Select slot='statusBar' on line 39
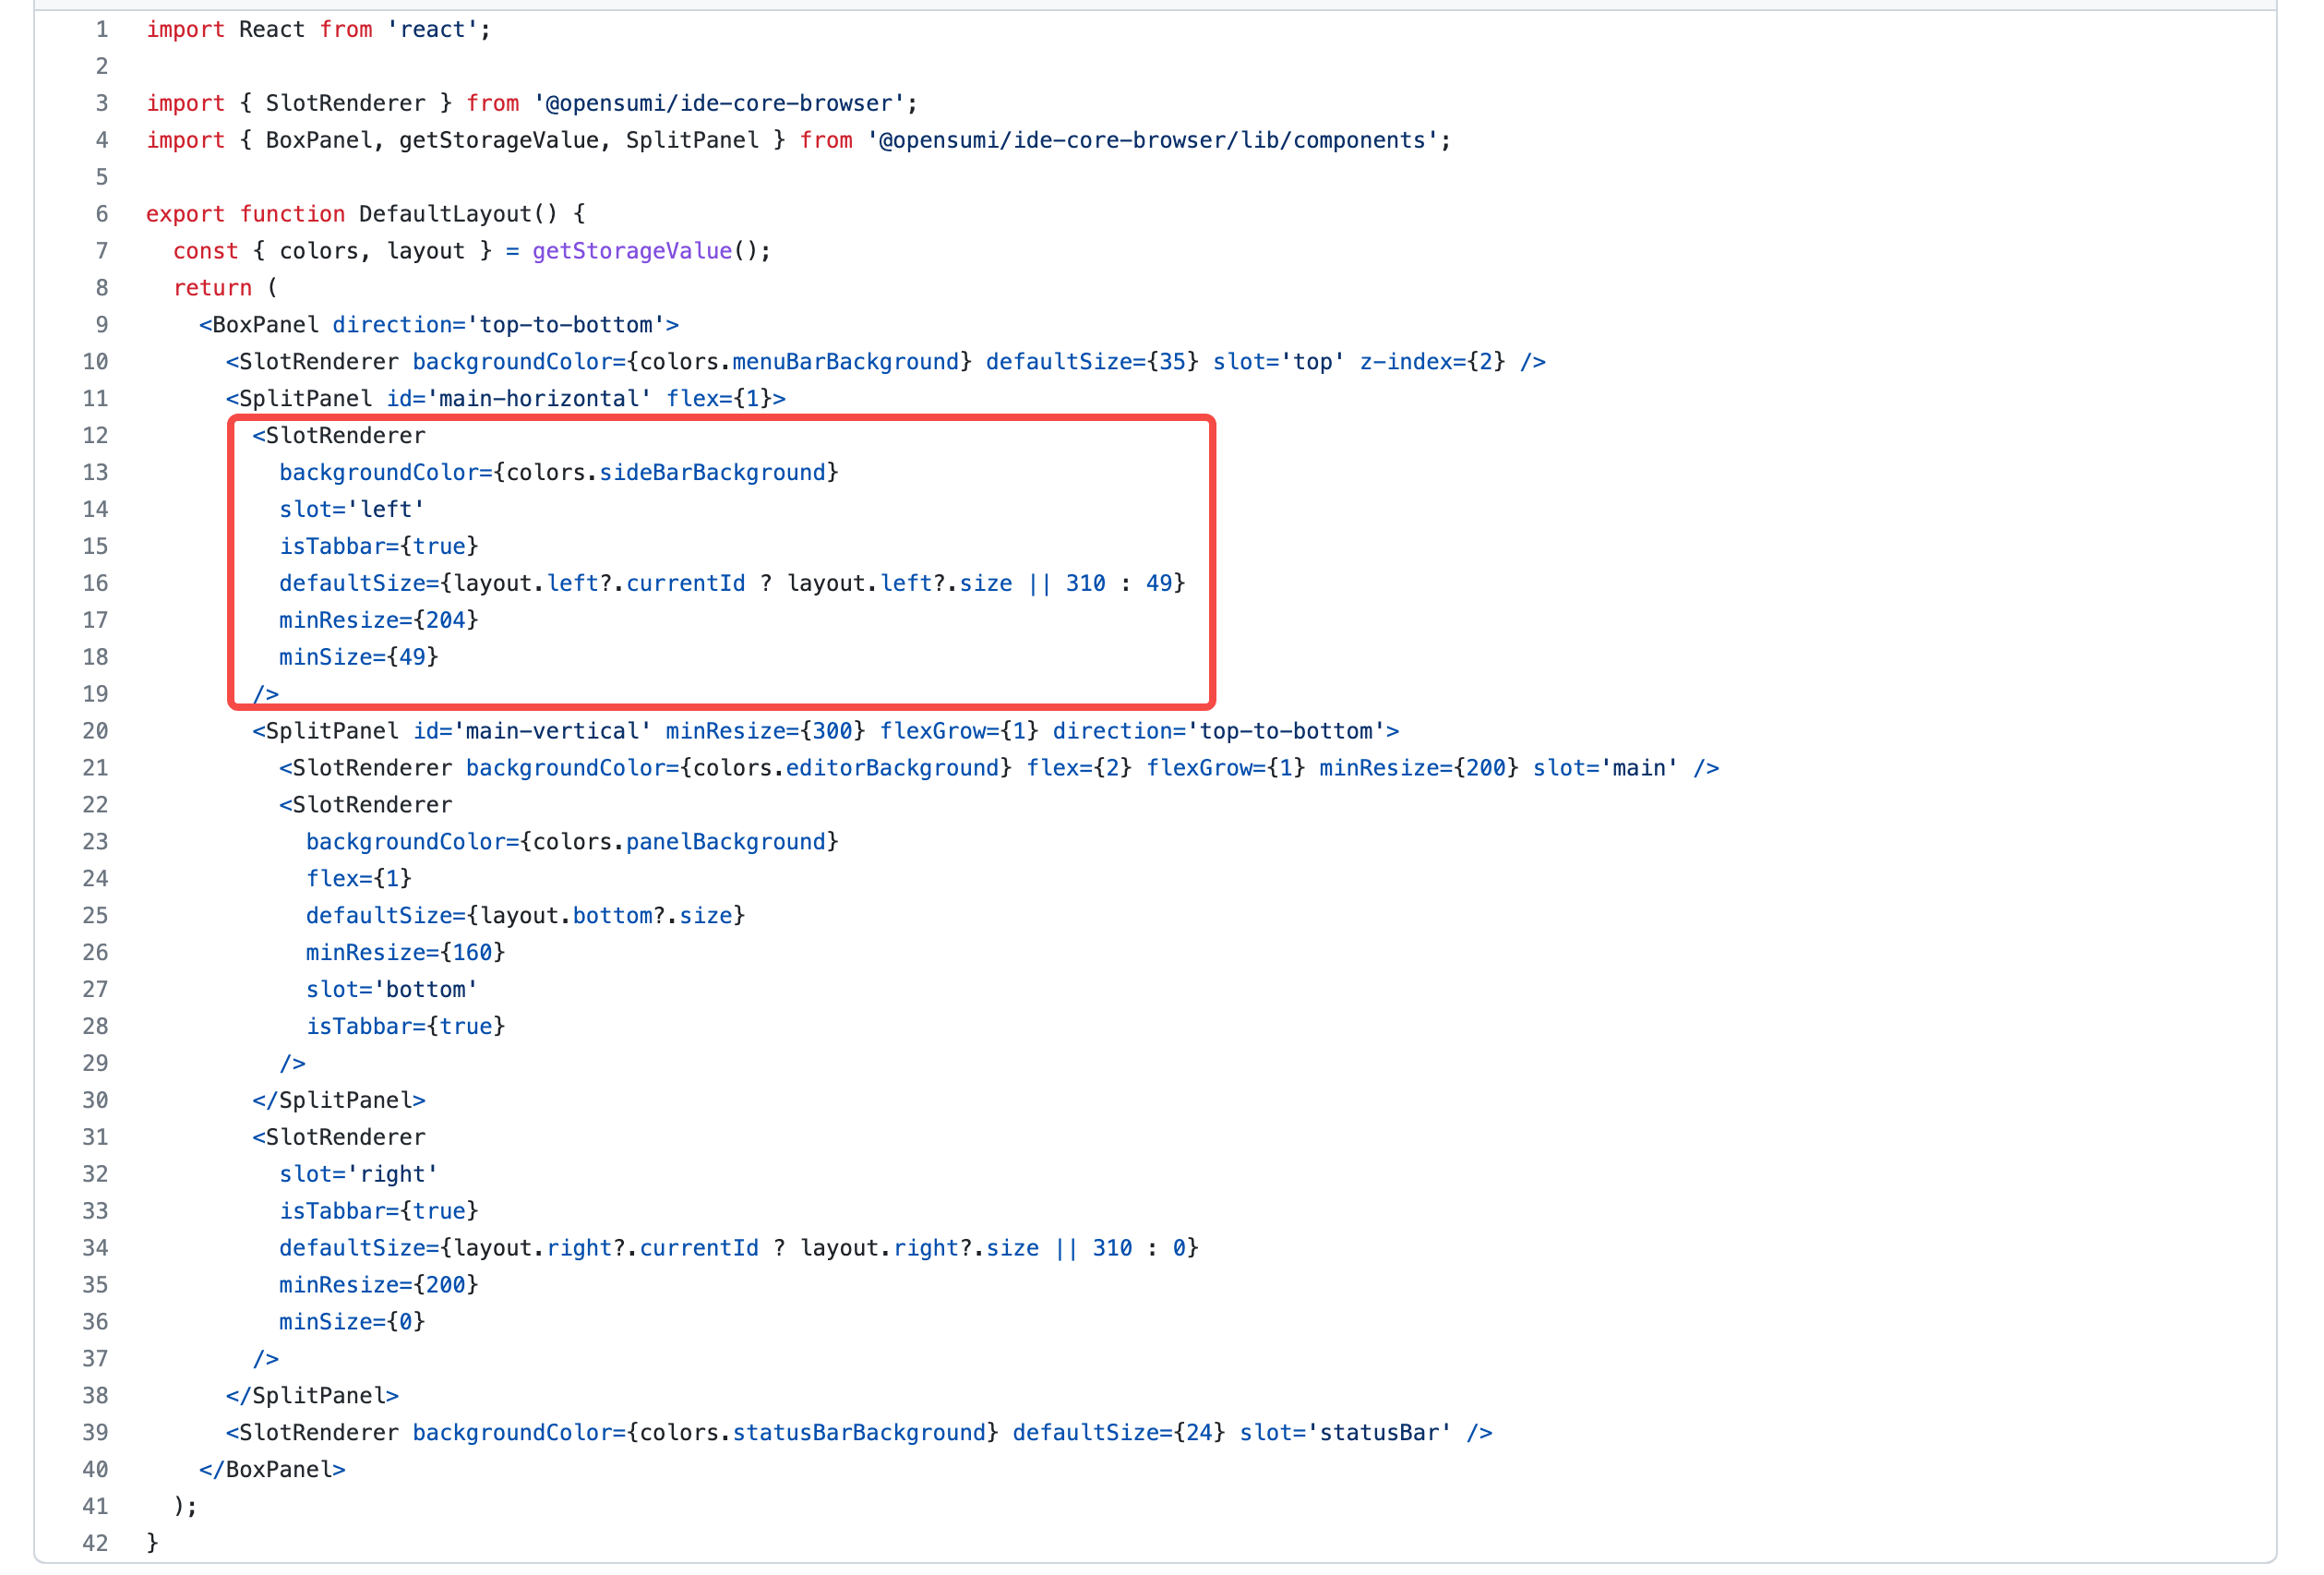Viewport: 2324px width, 1575px height. 1344,1432
